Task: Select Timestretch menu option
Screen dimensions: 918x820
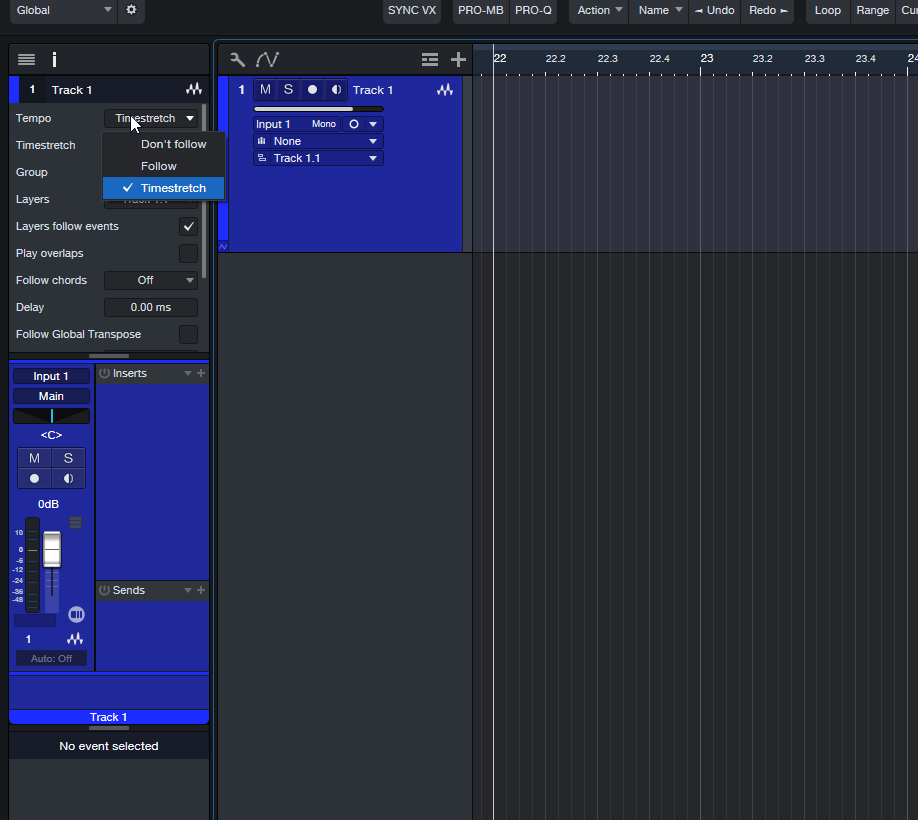Action: 163,188
